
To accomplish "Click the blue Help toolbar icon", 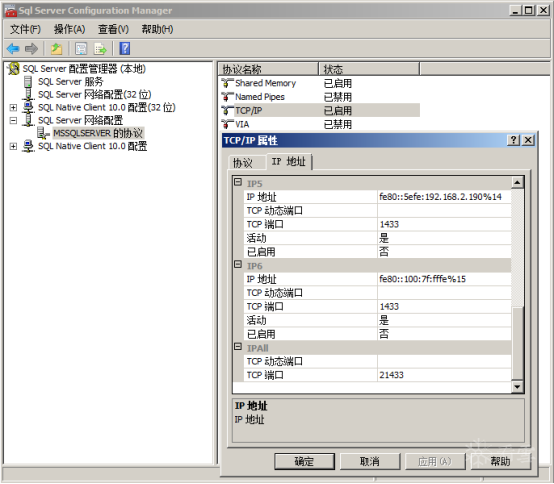I will coord(125,48).
